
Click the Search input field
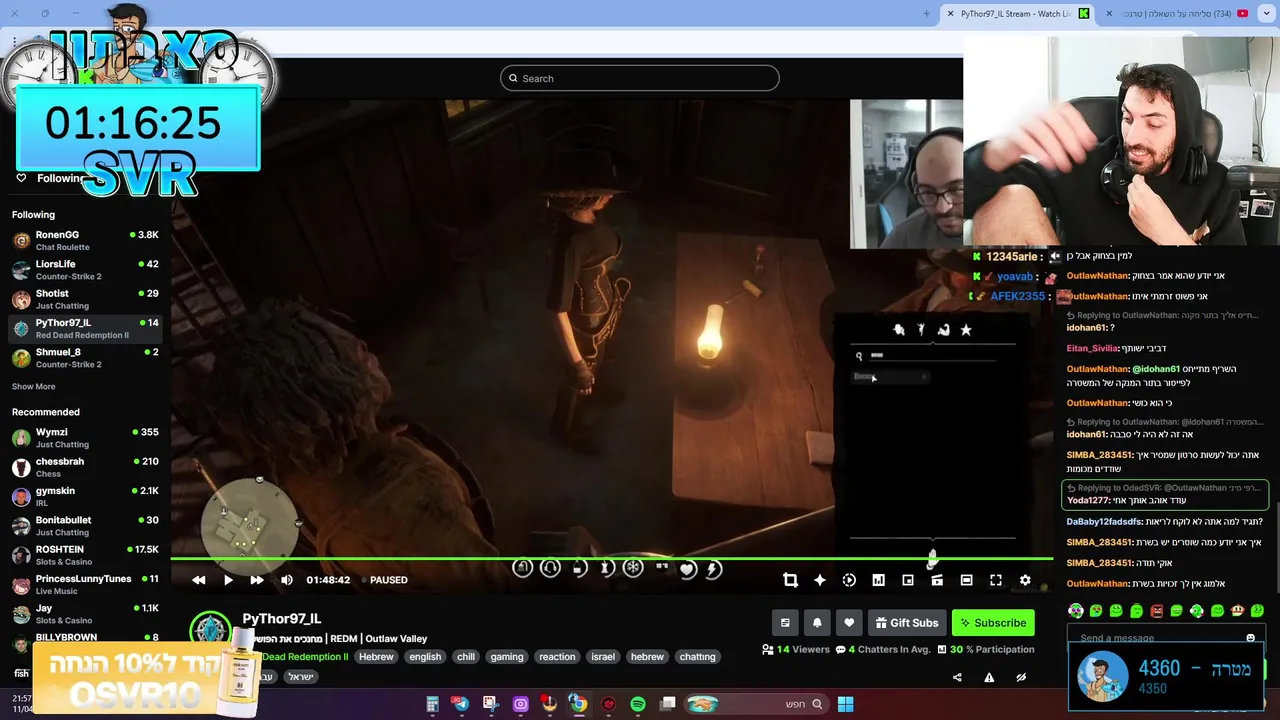[640, 78]
